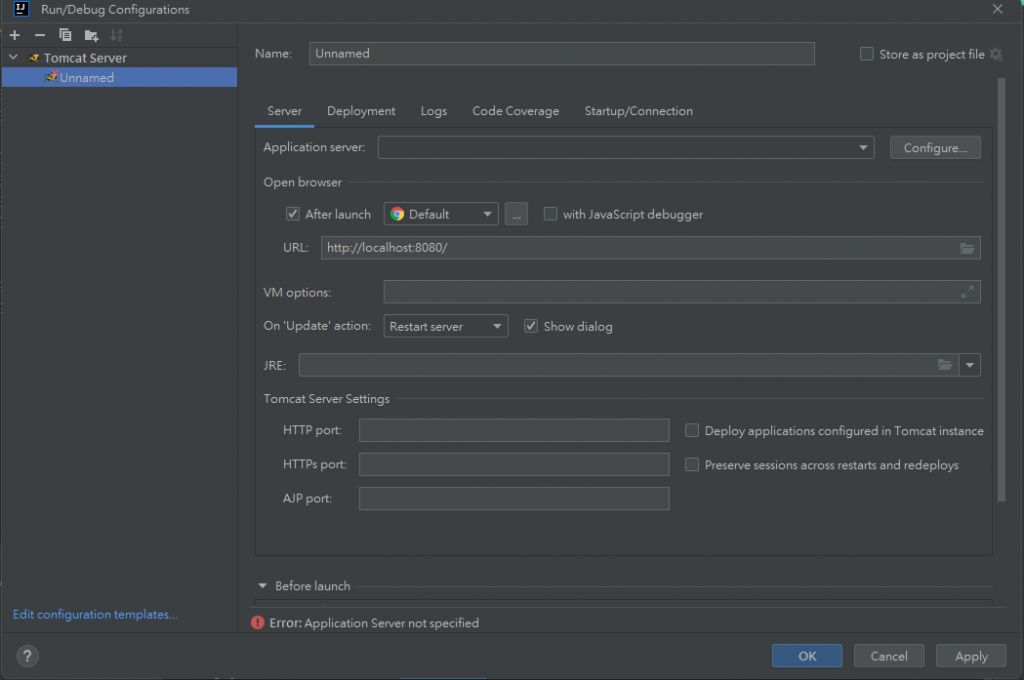Open Edit configuration templates link

[95, 614]
